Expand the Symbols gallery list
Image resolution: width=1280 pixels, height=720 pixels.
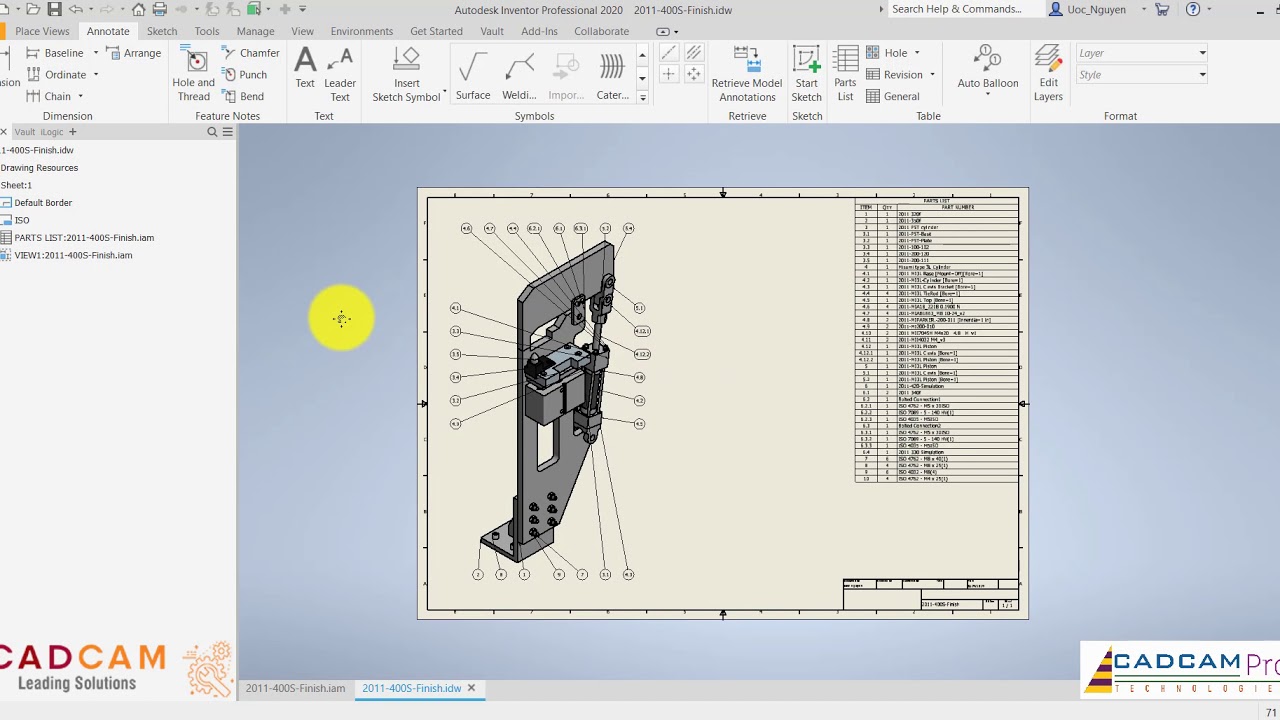pos(642,98)
